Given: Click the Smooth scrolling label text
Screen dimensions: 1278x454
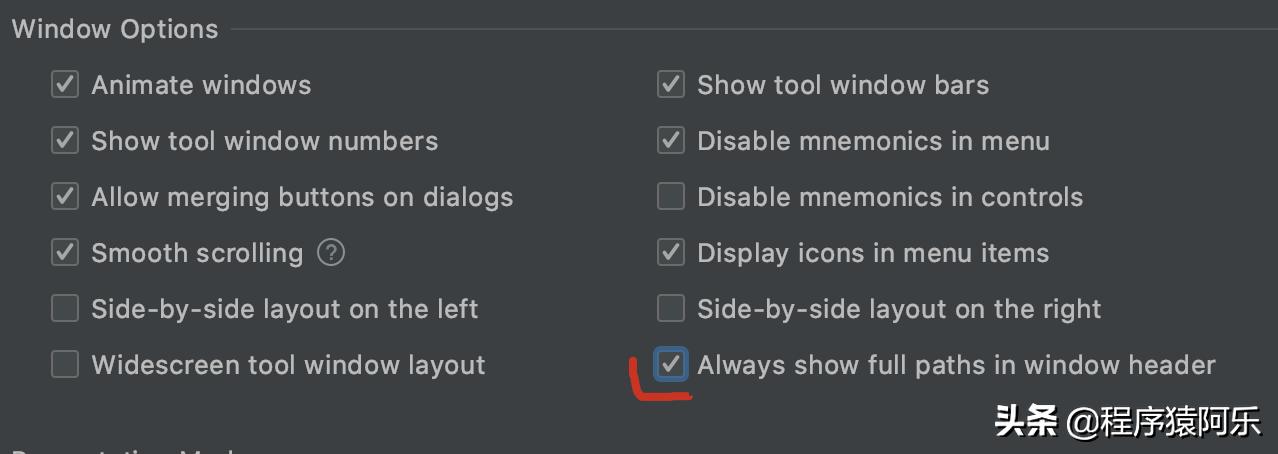Looking at the screenshot, I should pyautogui.click(x=197, y=253).
